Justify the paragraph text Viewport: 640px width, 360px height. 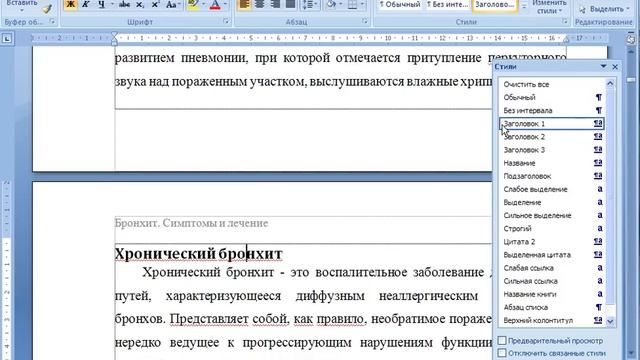point(290,4)
